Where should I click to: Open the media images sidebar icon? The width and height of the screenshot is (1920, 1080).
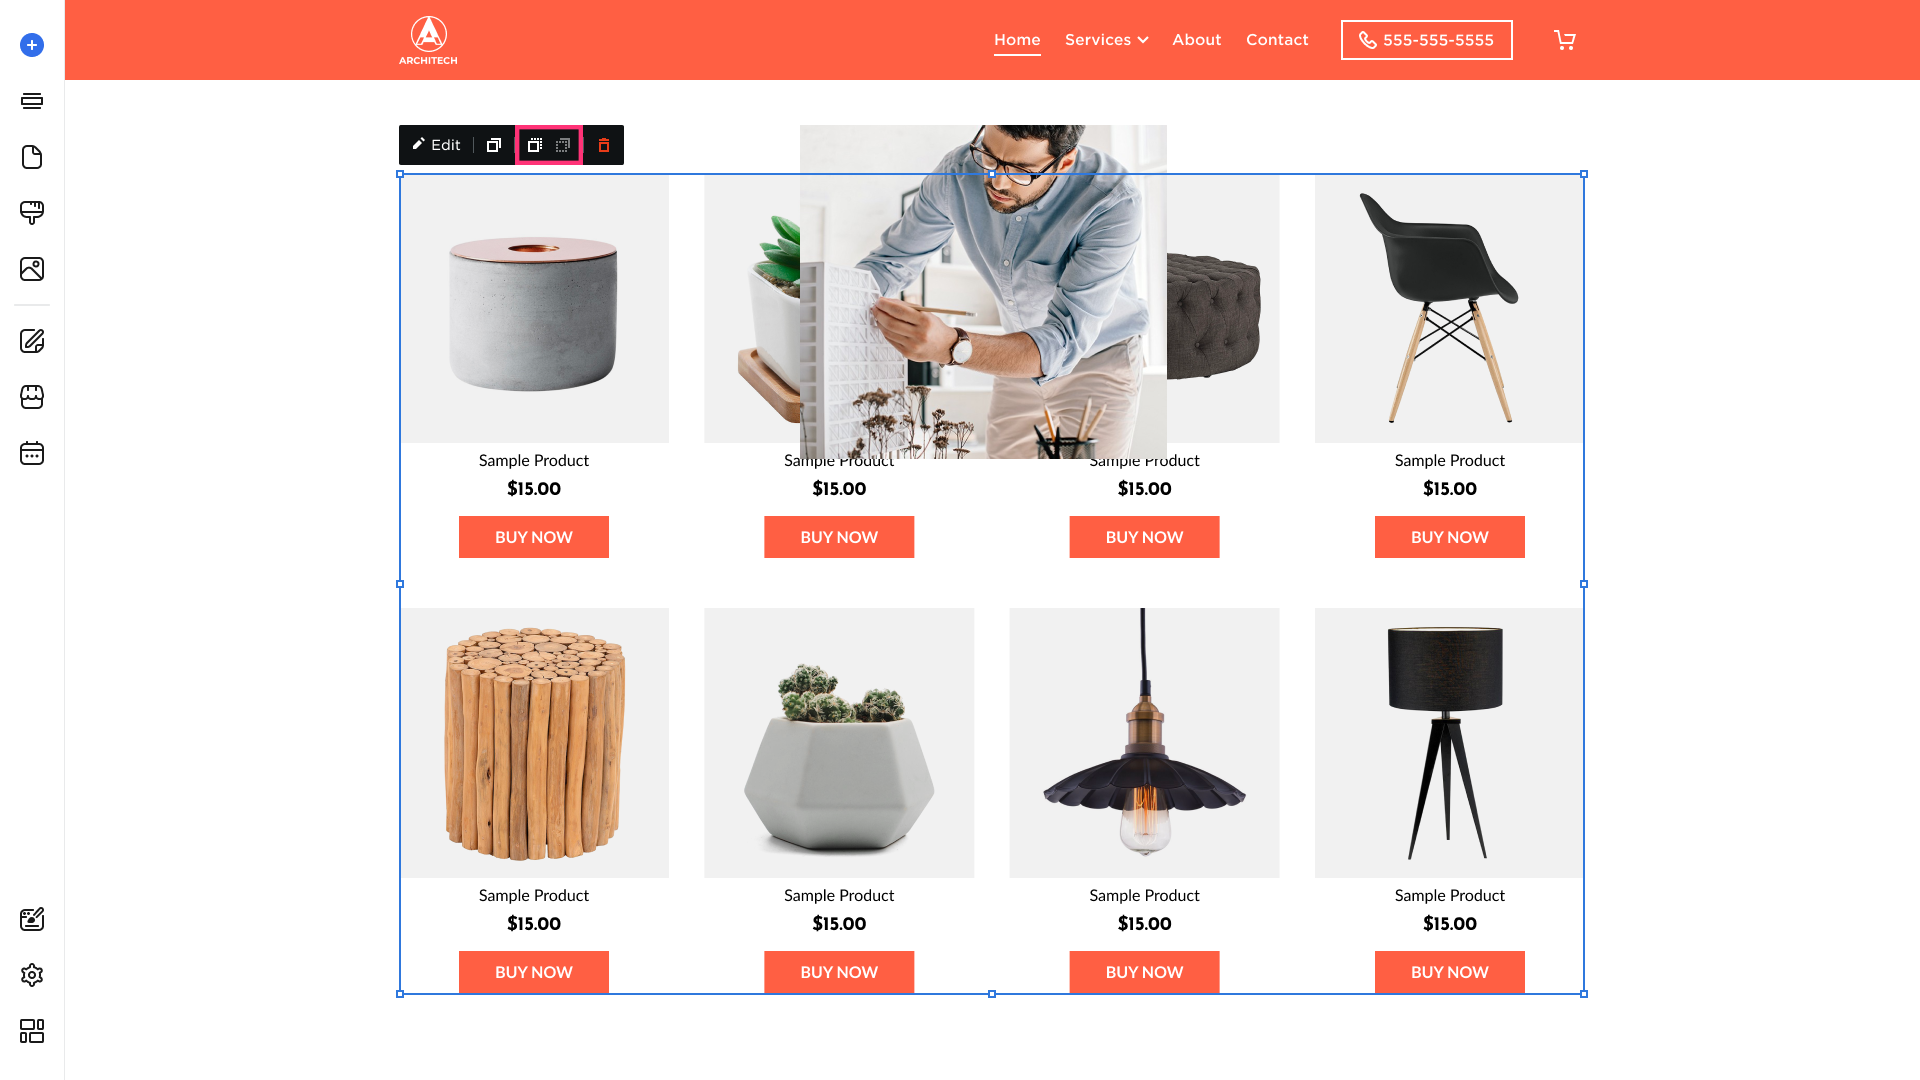(32, 269)
